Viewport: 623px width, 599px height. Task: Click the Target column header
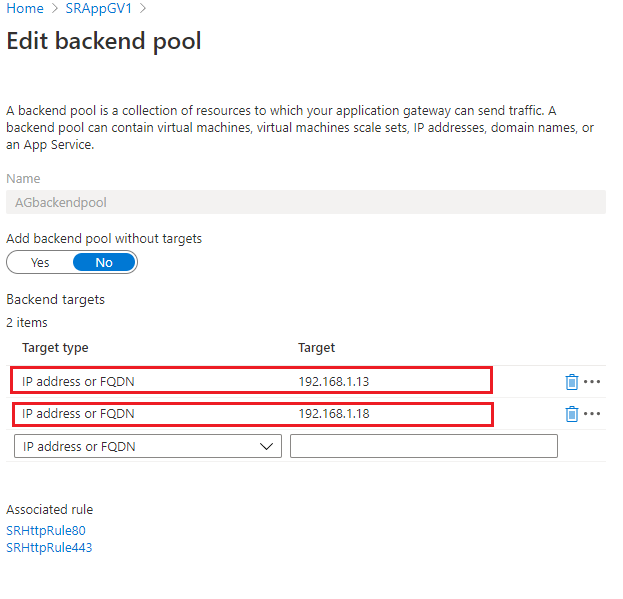316,348
